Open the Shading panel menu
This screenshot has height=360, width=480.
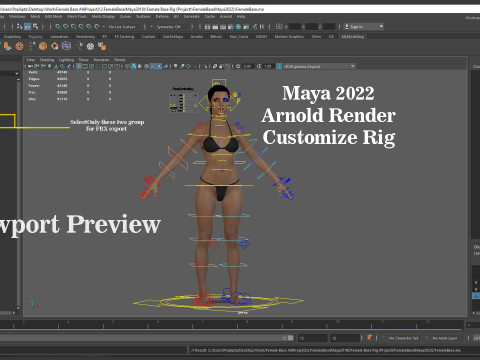pyautogui.click(x=47, y=60)
